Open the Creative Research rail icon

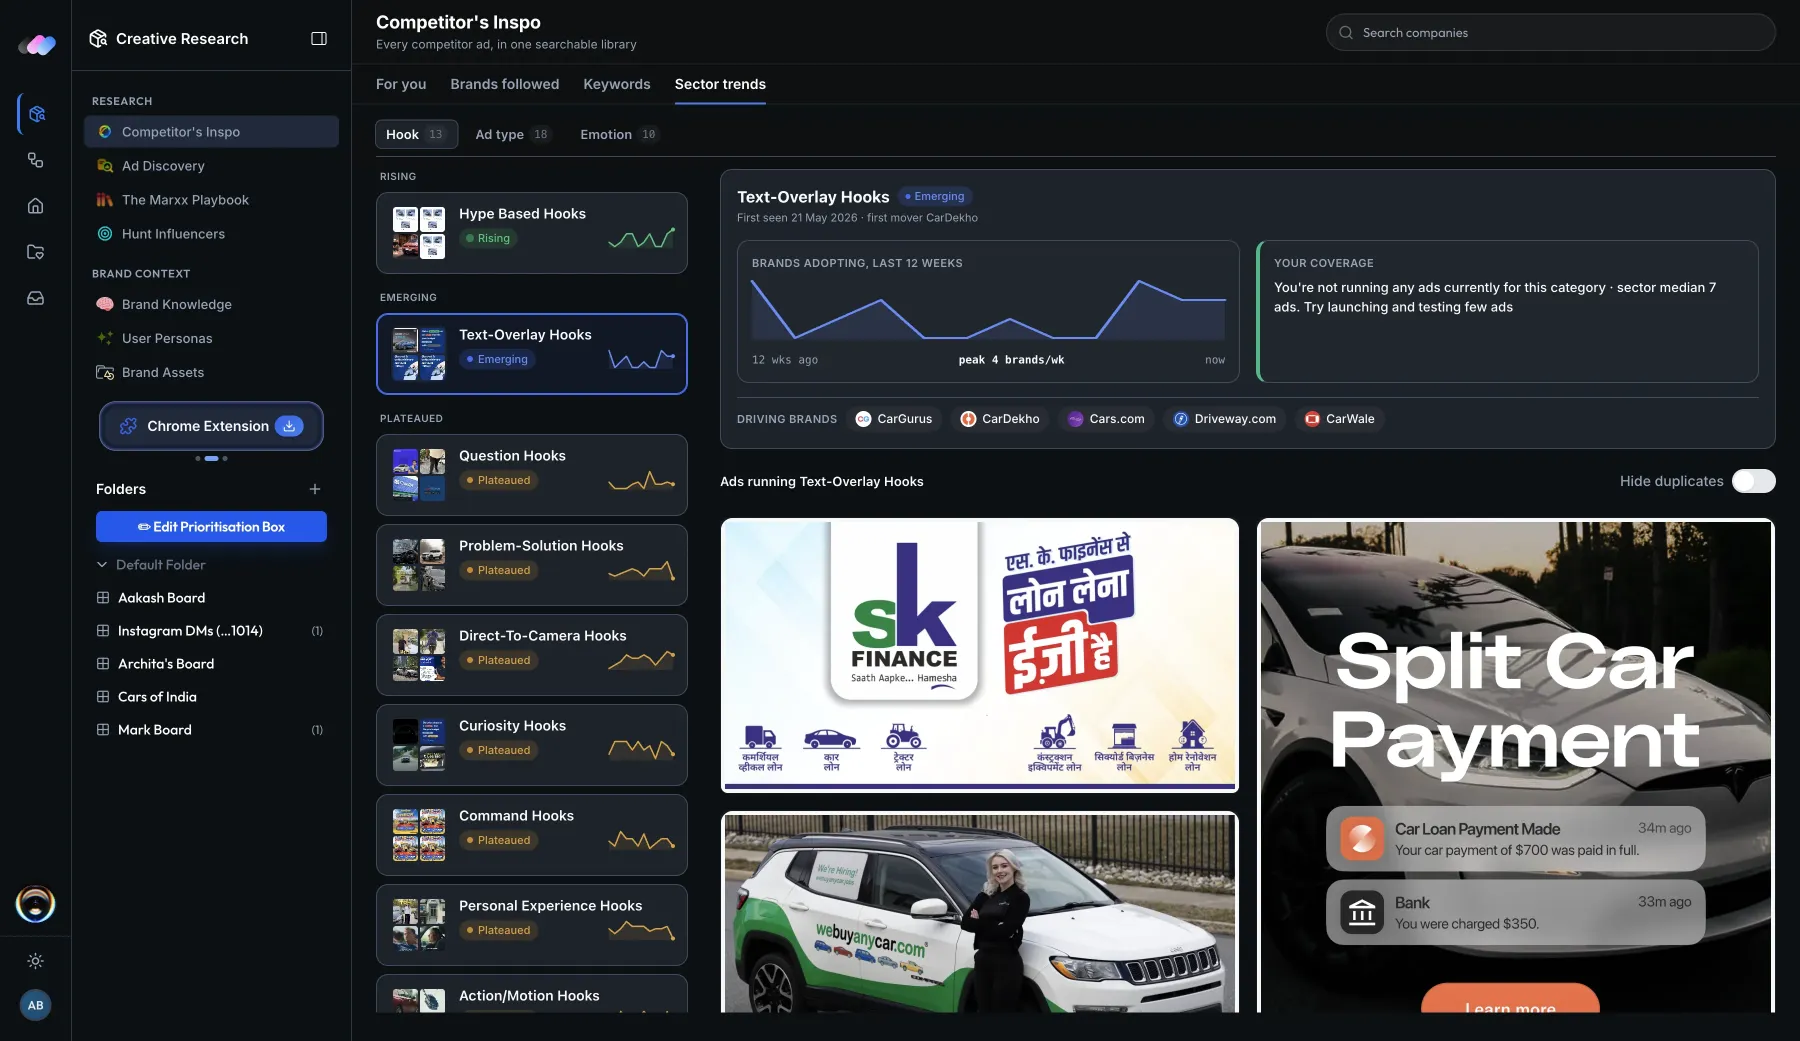click(36, 114)
